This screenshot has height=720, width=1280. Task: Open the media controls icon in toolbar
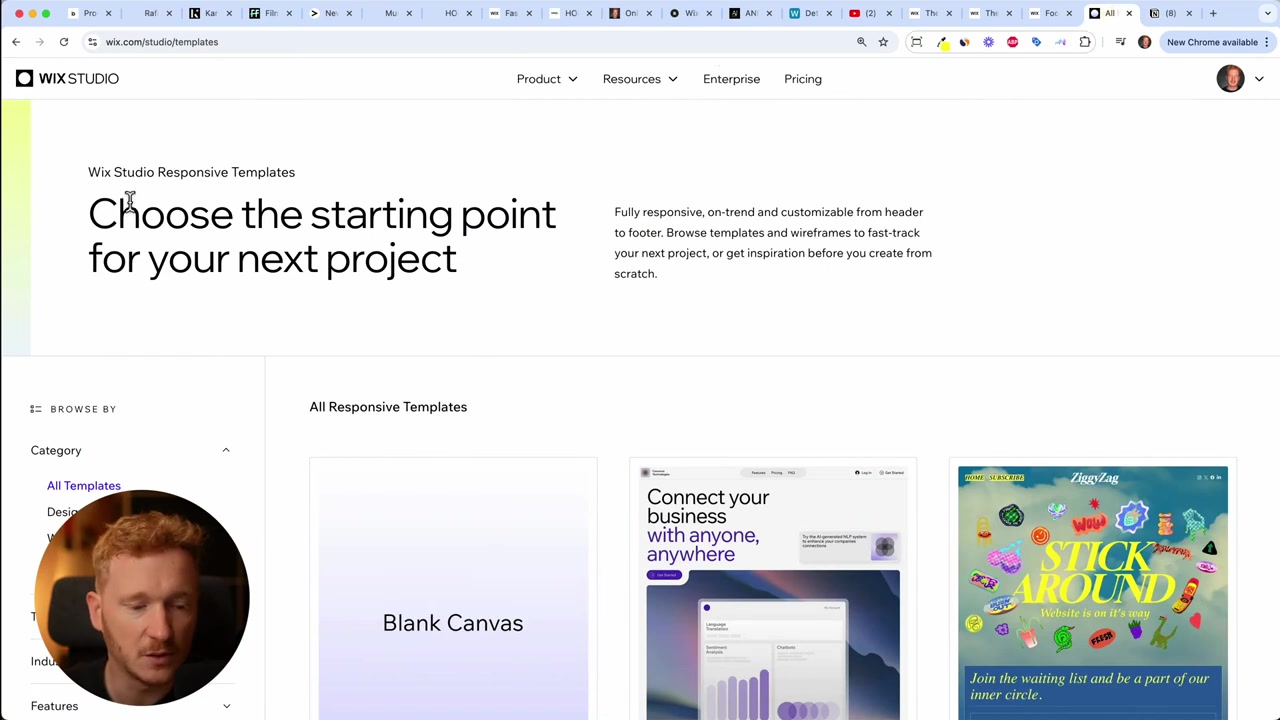(x=1120, y=42)
